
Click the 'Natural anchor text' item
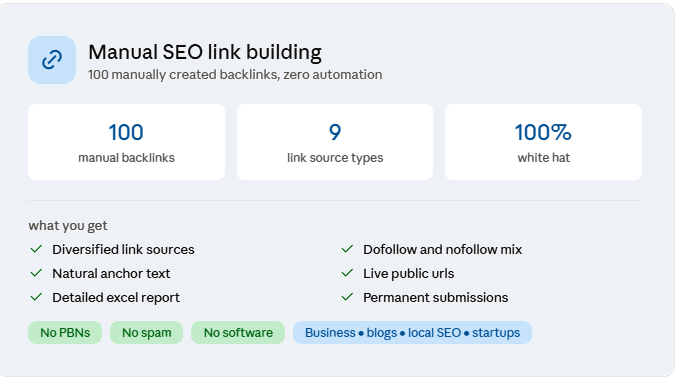pyautogui.click(x=111, y=273)
